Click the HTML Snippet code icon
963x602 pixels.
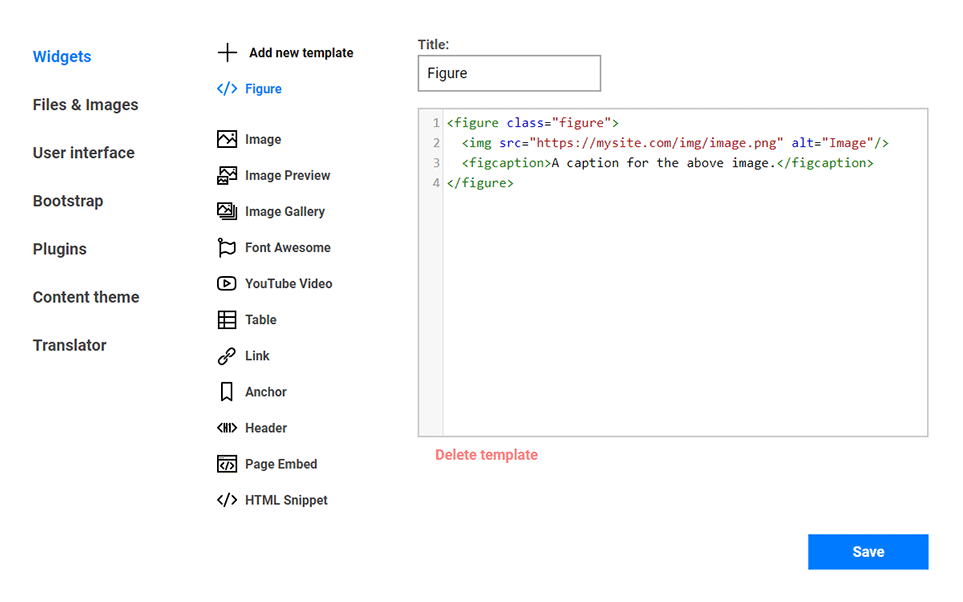(227, 500)
